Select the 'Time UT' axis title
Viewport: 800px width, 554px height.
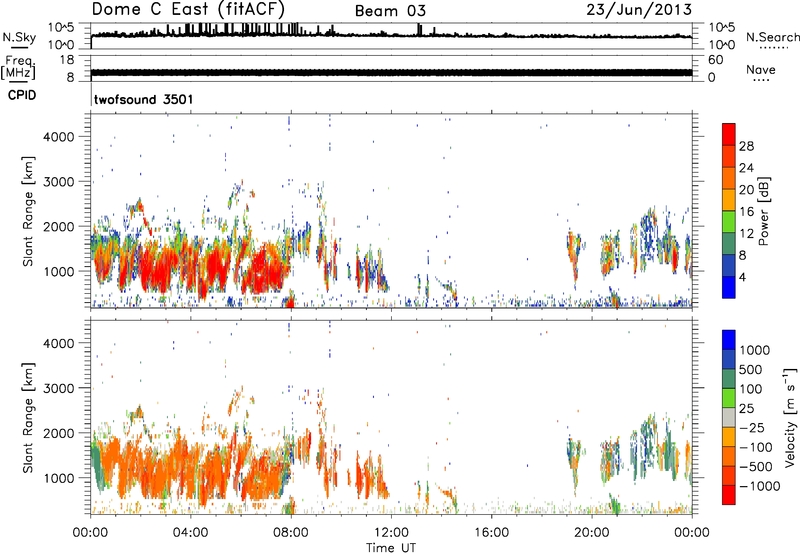pyautogui.click(x=391, y=548)
